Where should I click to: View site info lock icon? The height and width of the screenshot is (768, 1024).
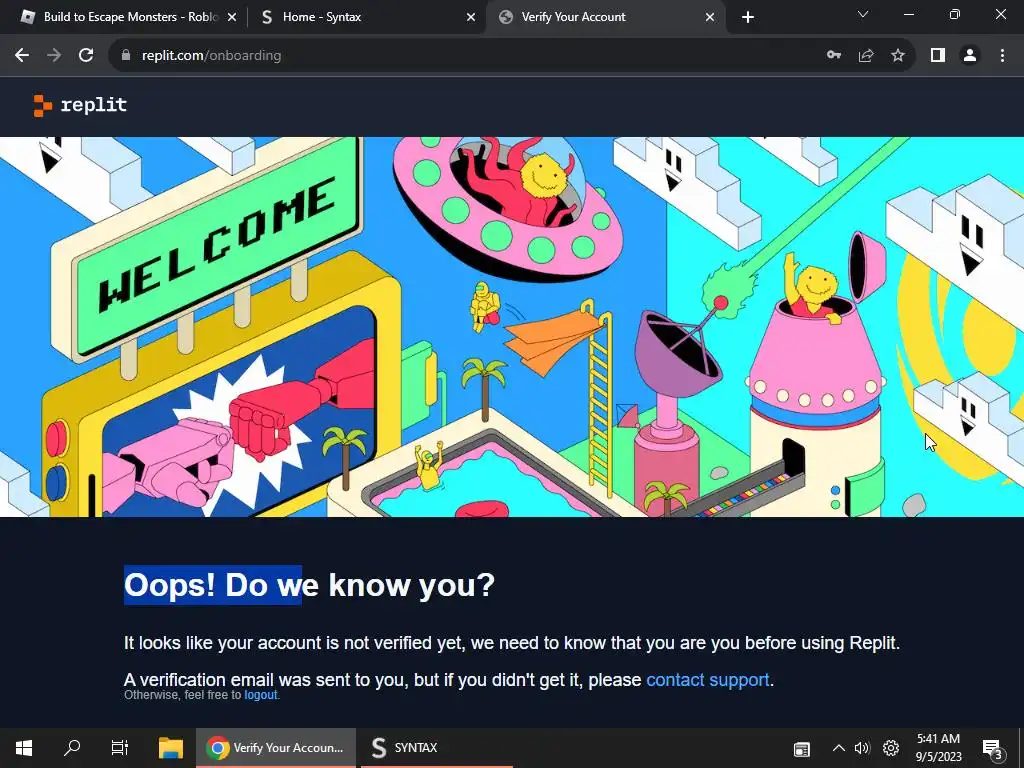[126, 56]
